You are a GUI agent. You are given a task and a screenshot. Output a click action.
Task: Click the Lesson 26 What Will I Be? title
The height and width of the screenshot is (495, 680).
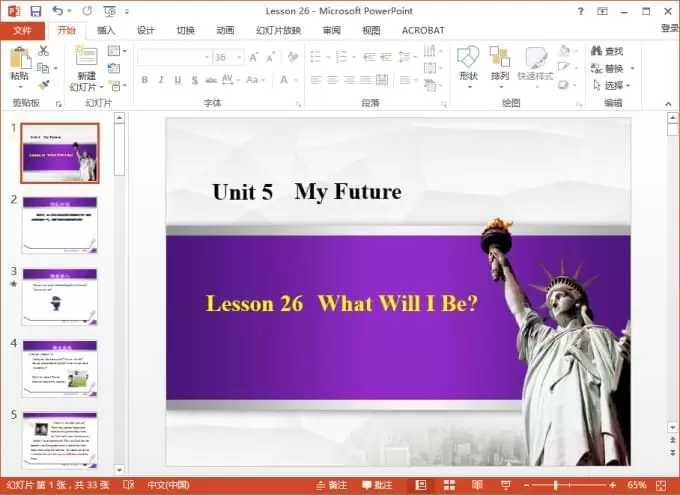tap(341, 303)
